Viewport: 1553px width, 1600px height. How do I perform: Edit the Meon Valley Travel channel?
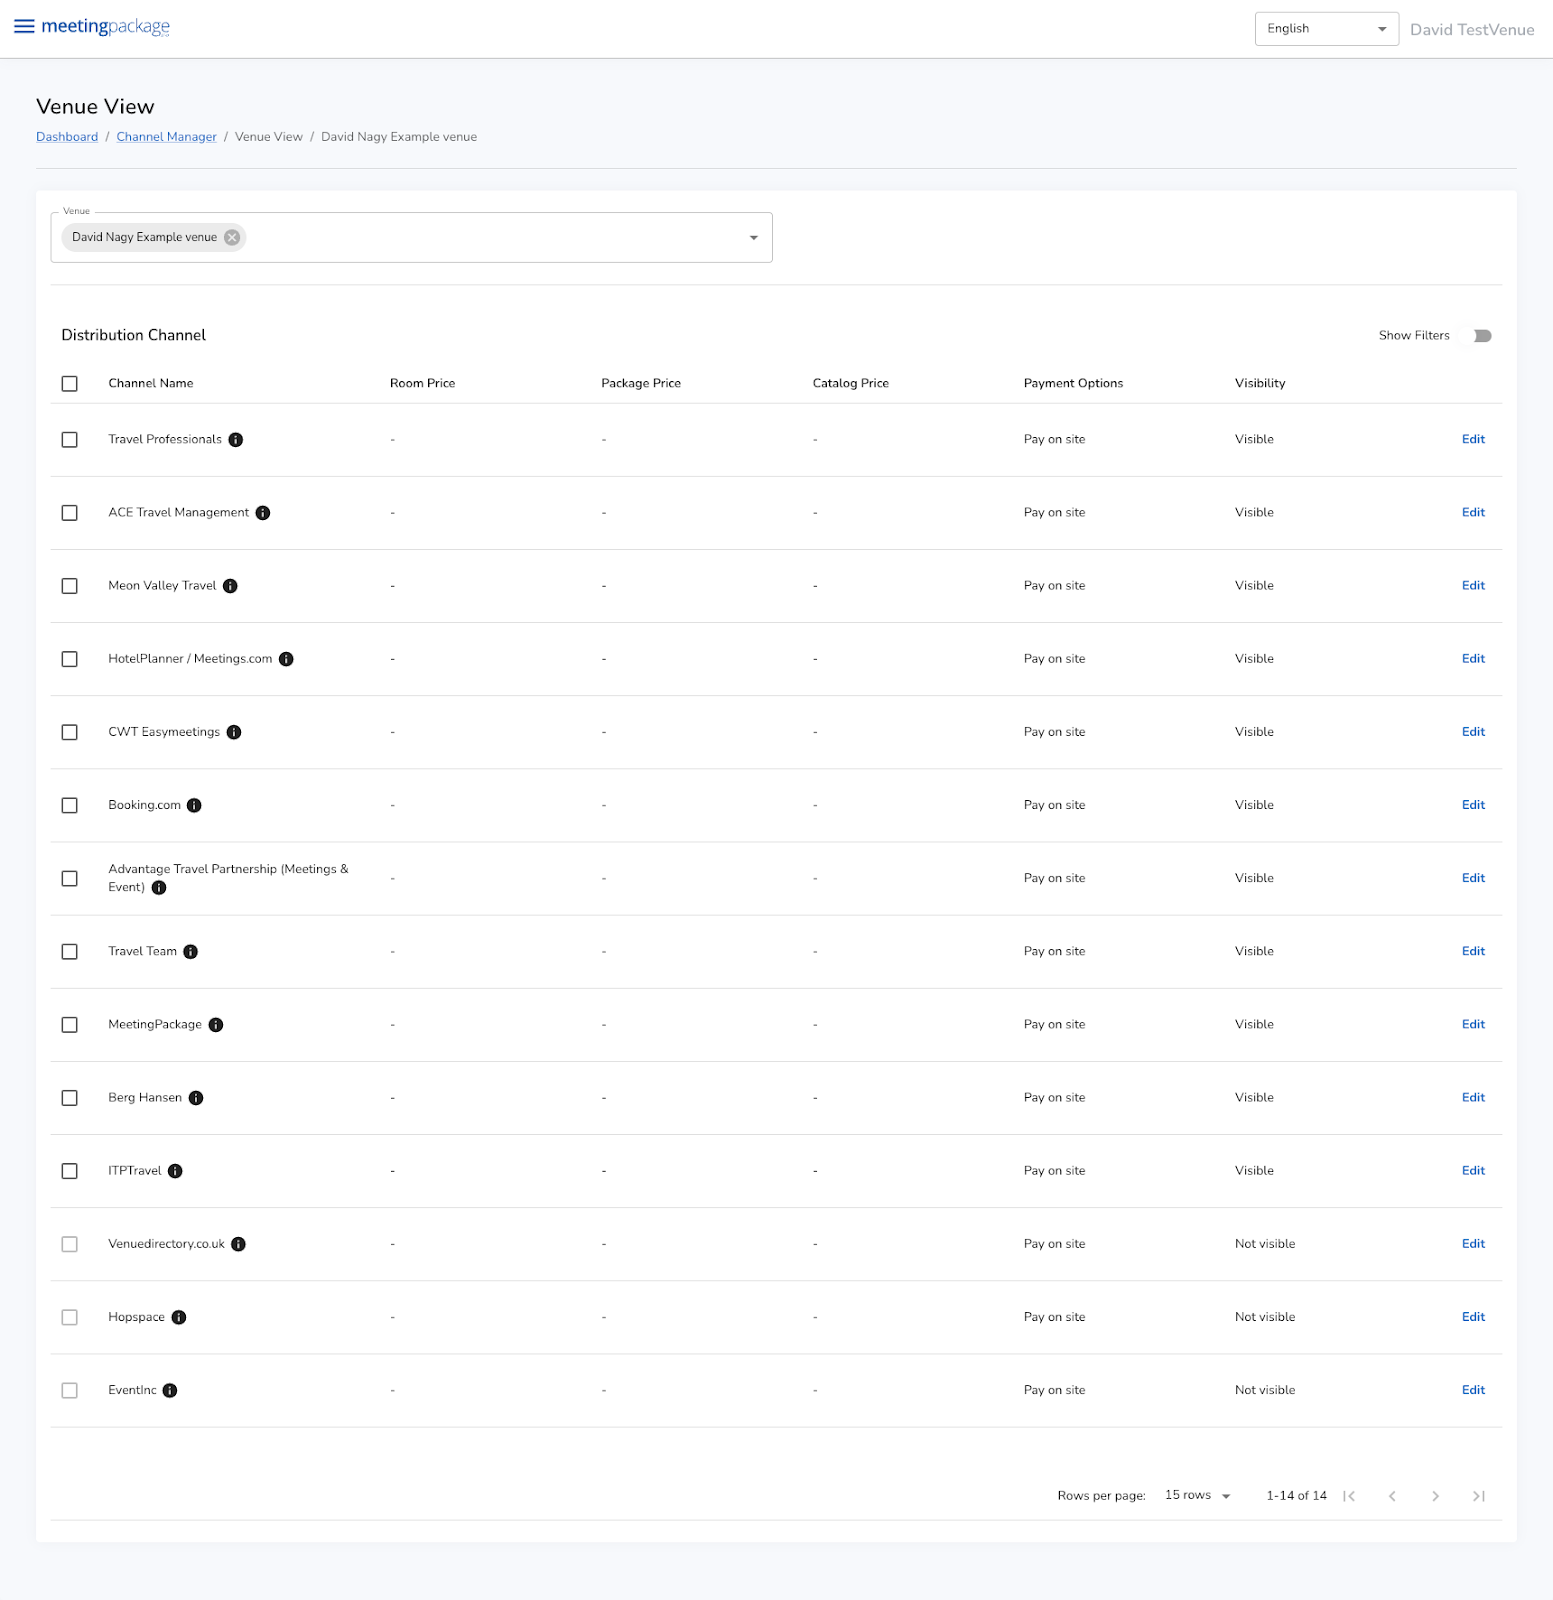coord(1473,585)
